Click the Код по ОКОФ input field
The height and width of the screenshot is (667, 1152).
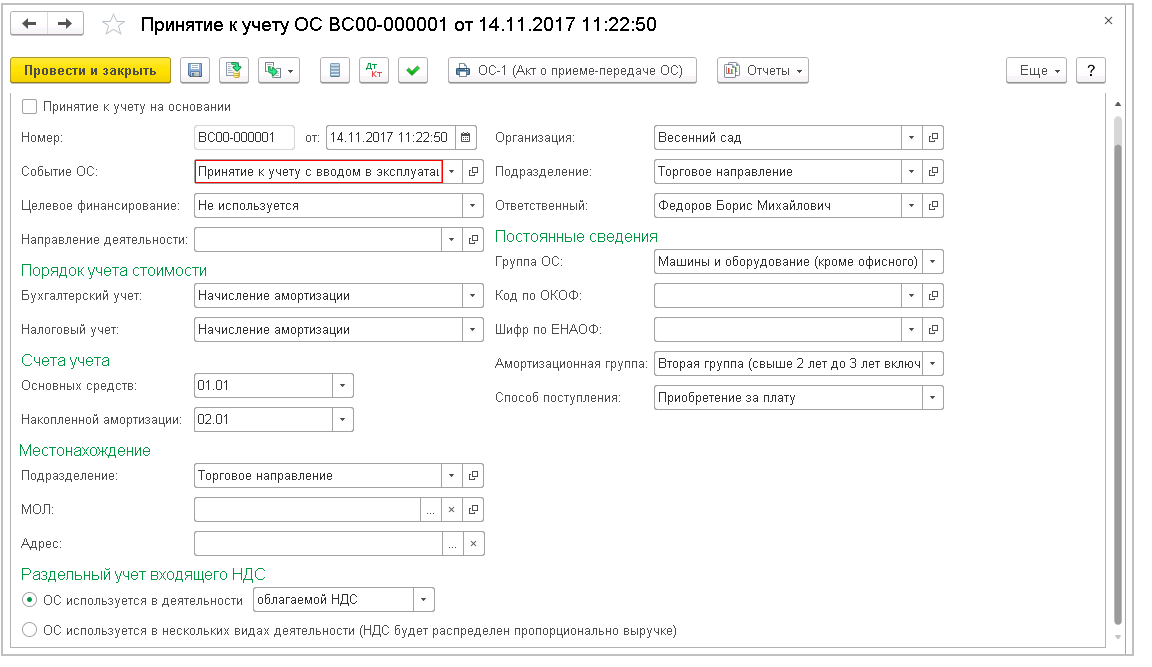pos(778,295)
